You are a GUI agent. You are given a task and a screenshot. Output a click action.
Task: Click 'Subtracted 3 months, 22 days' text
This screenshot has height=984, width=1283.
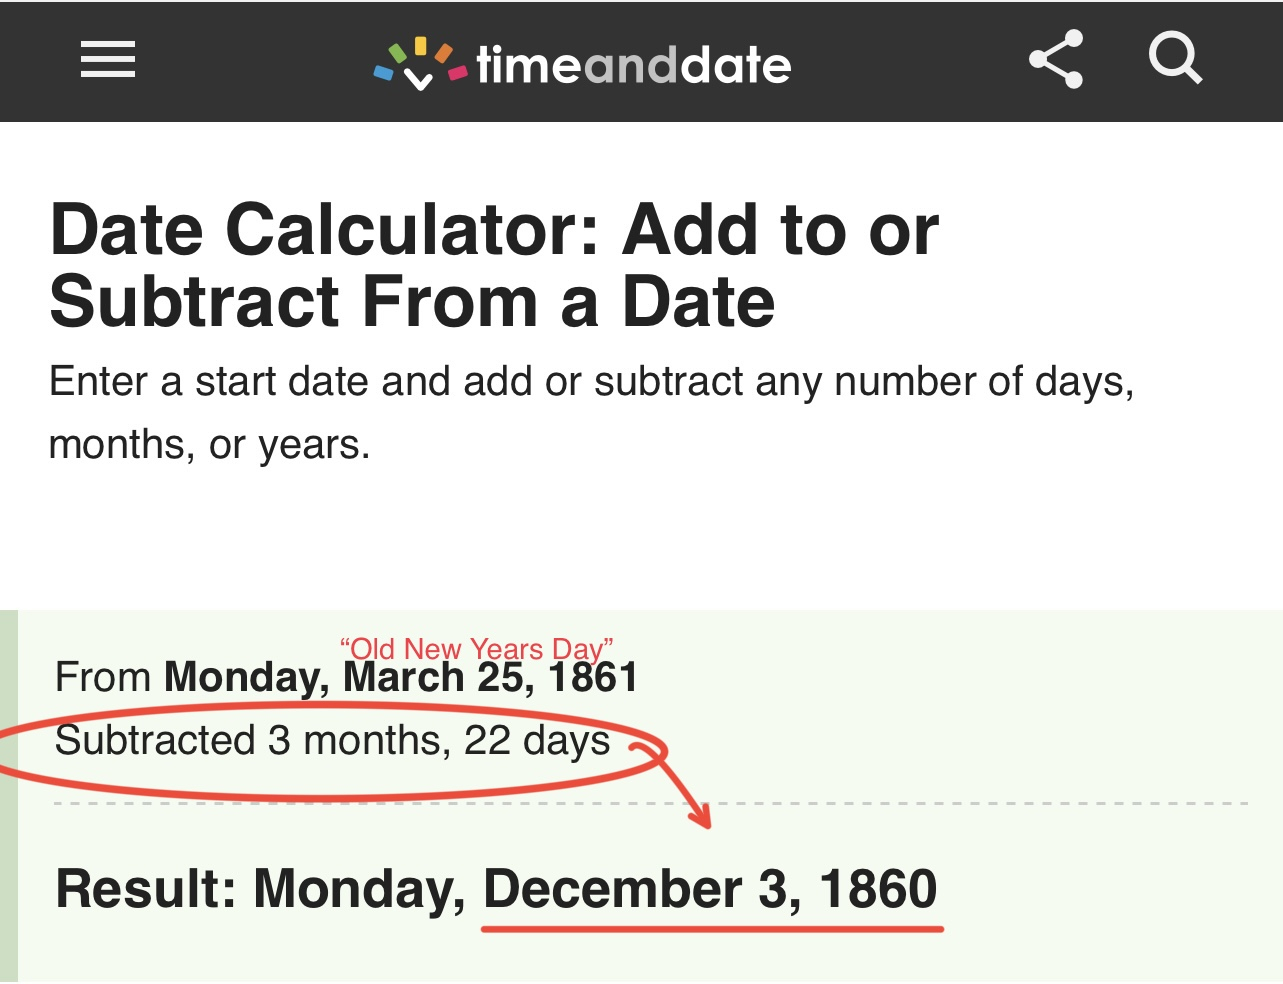click(x=332, y=741)
